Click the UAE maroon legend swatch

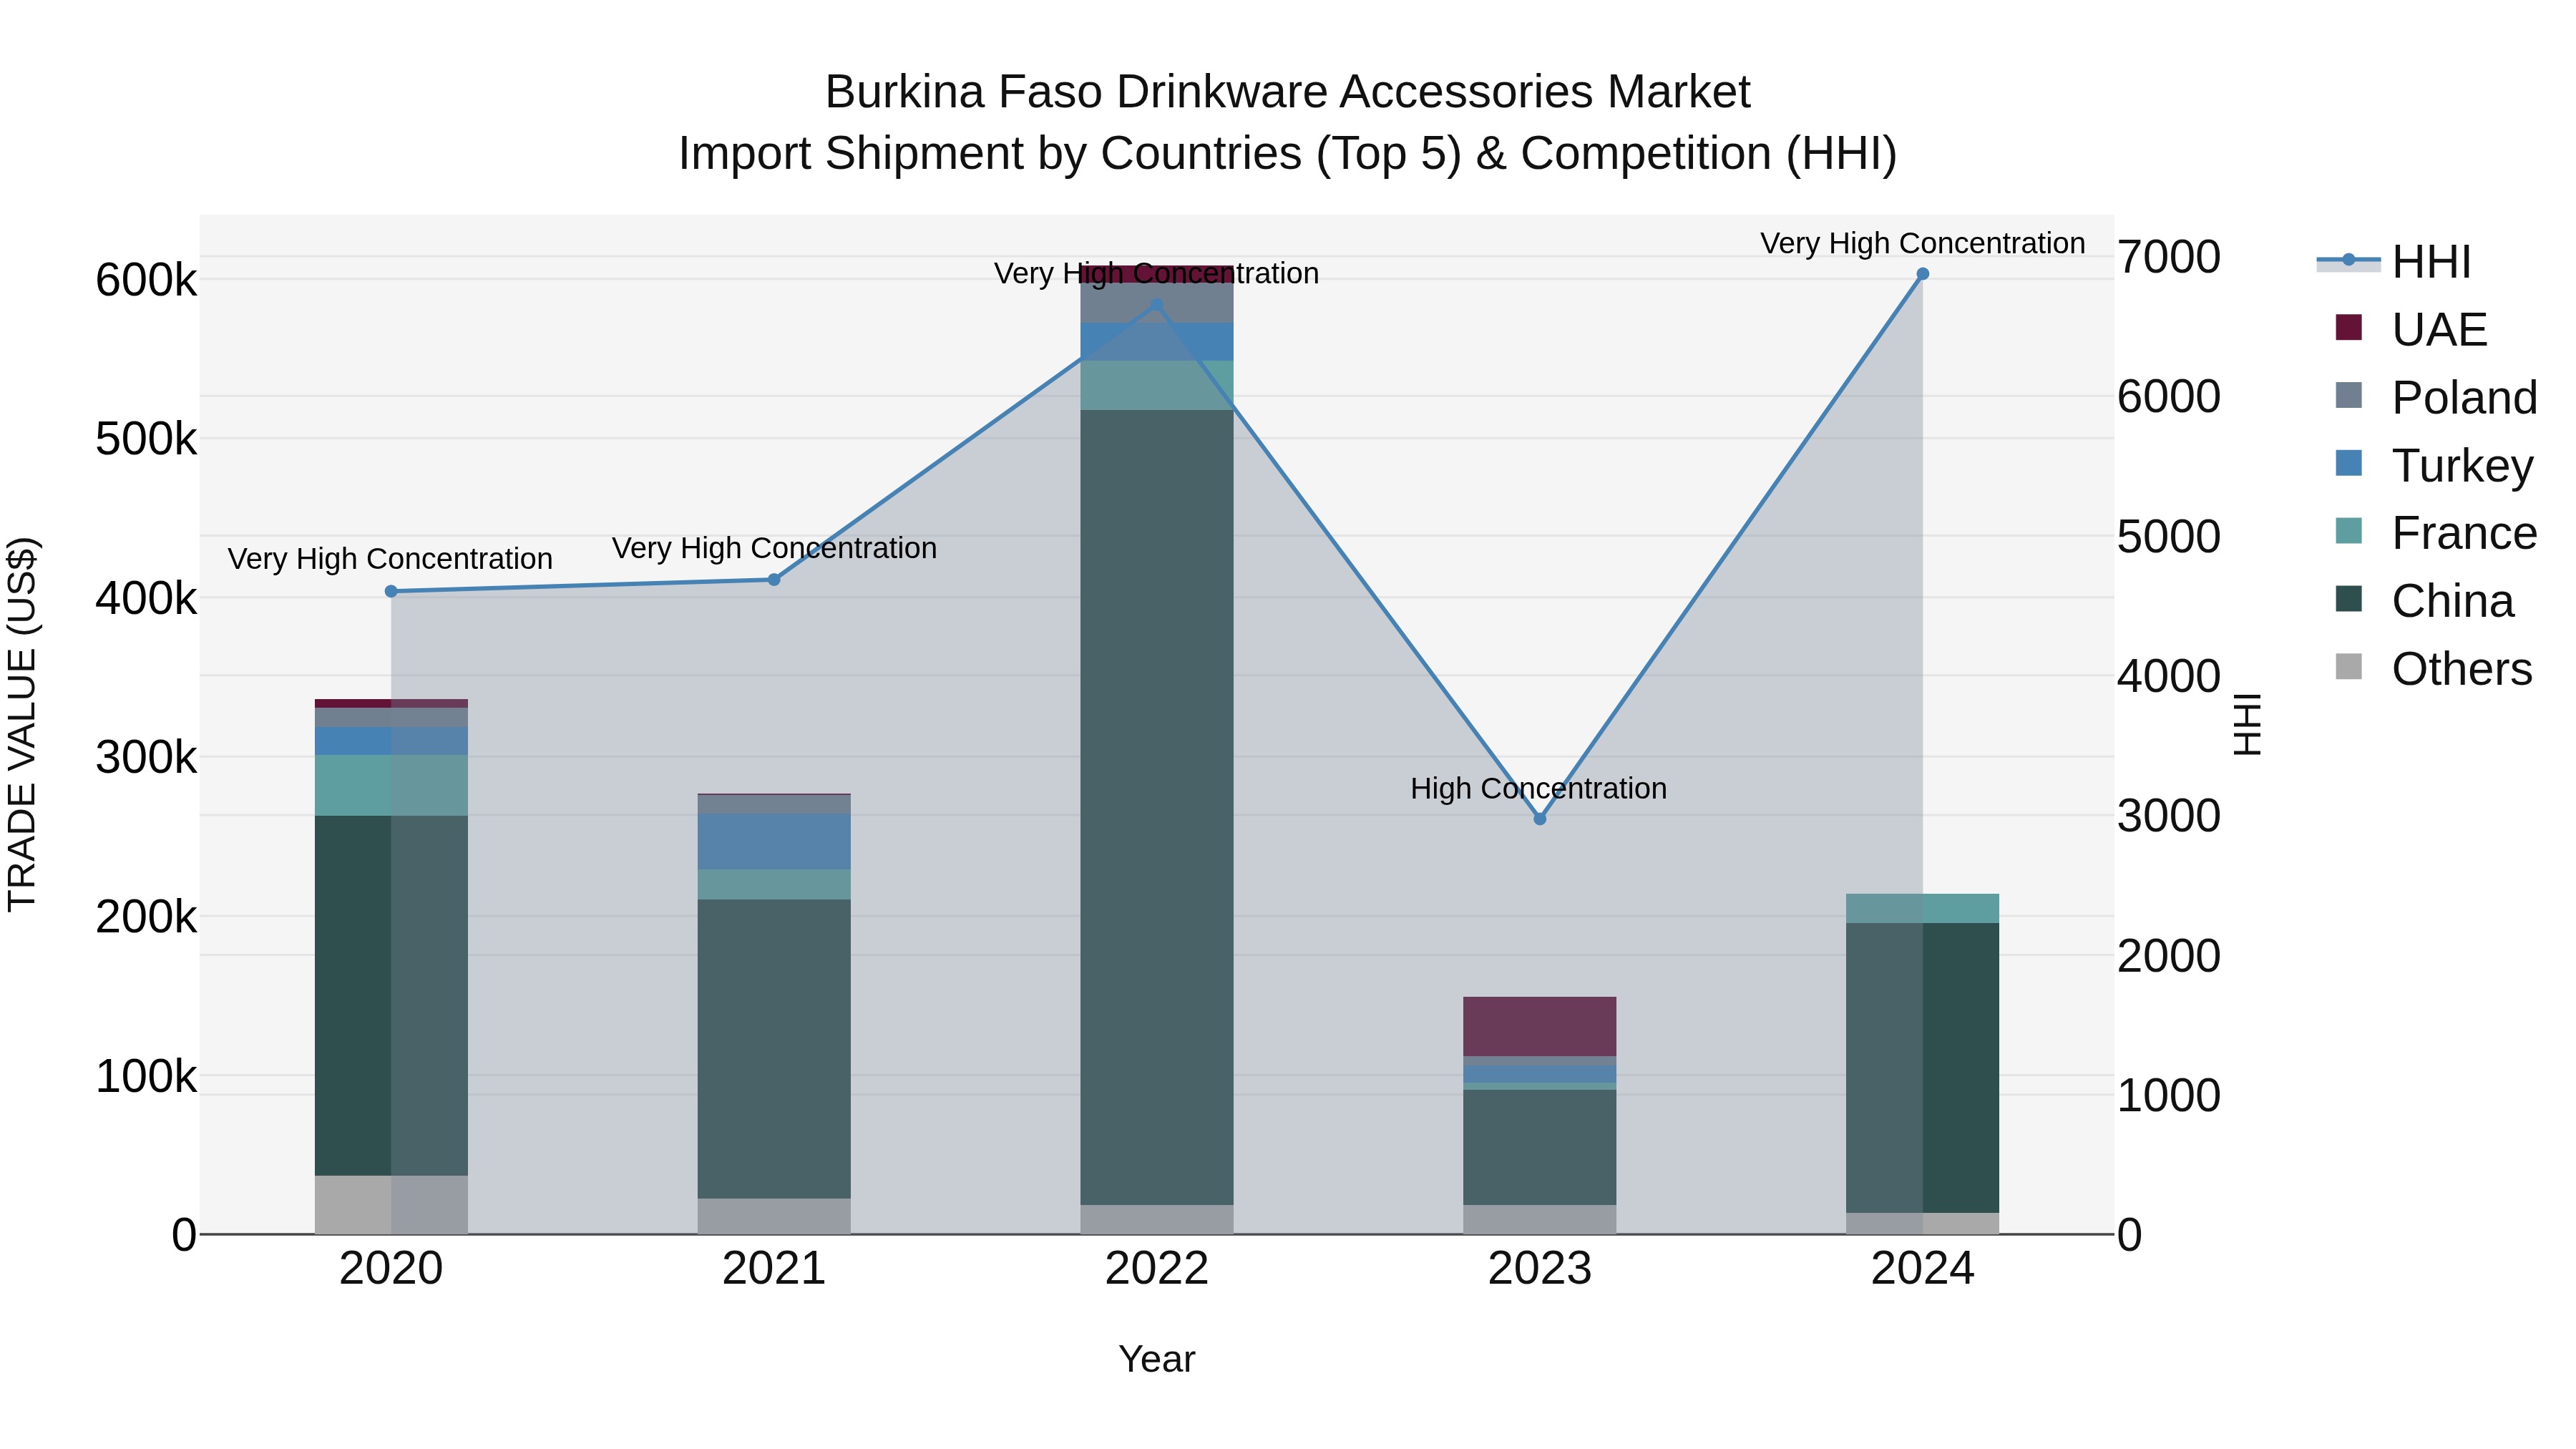pos(2349,327)
